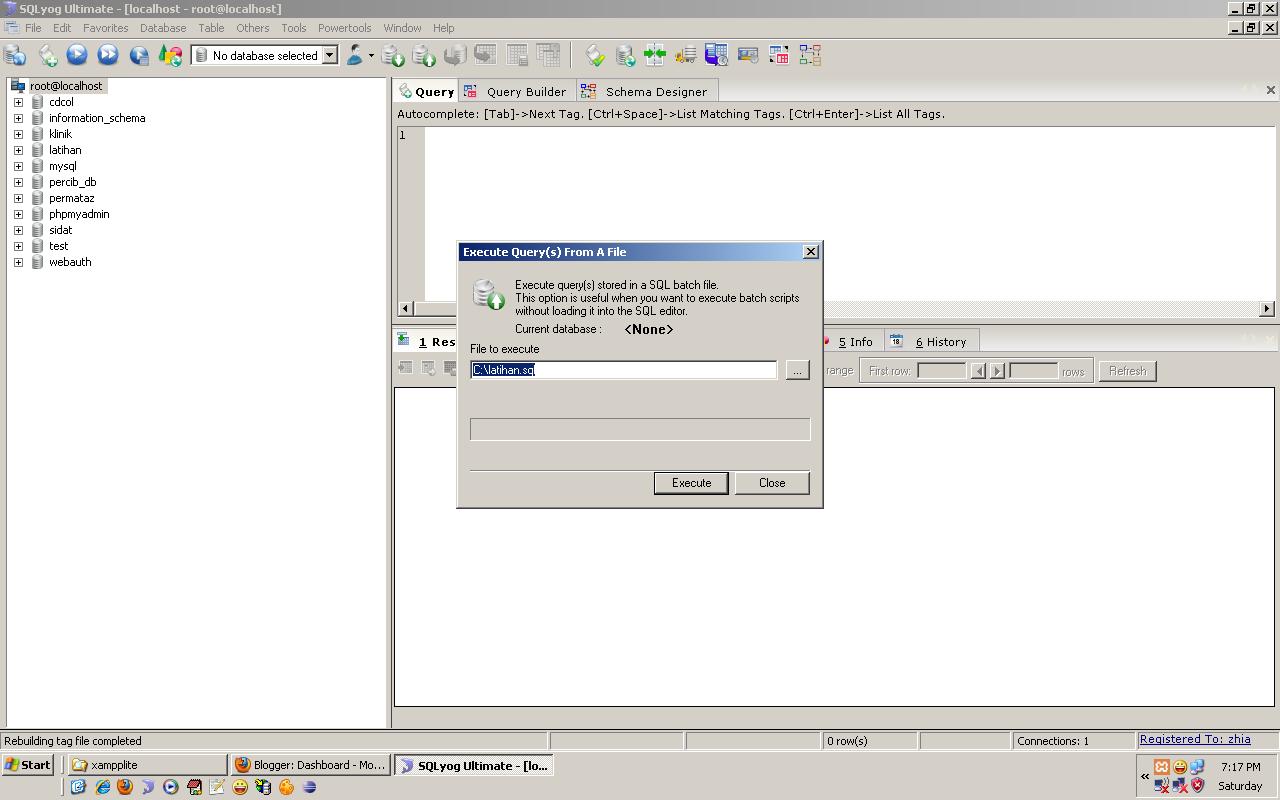Click the Create new connection toolbar icon
The height and width of the screenshot is (800, 1280).
click(15, 56)
